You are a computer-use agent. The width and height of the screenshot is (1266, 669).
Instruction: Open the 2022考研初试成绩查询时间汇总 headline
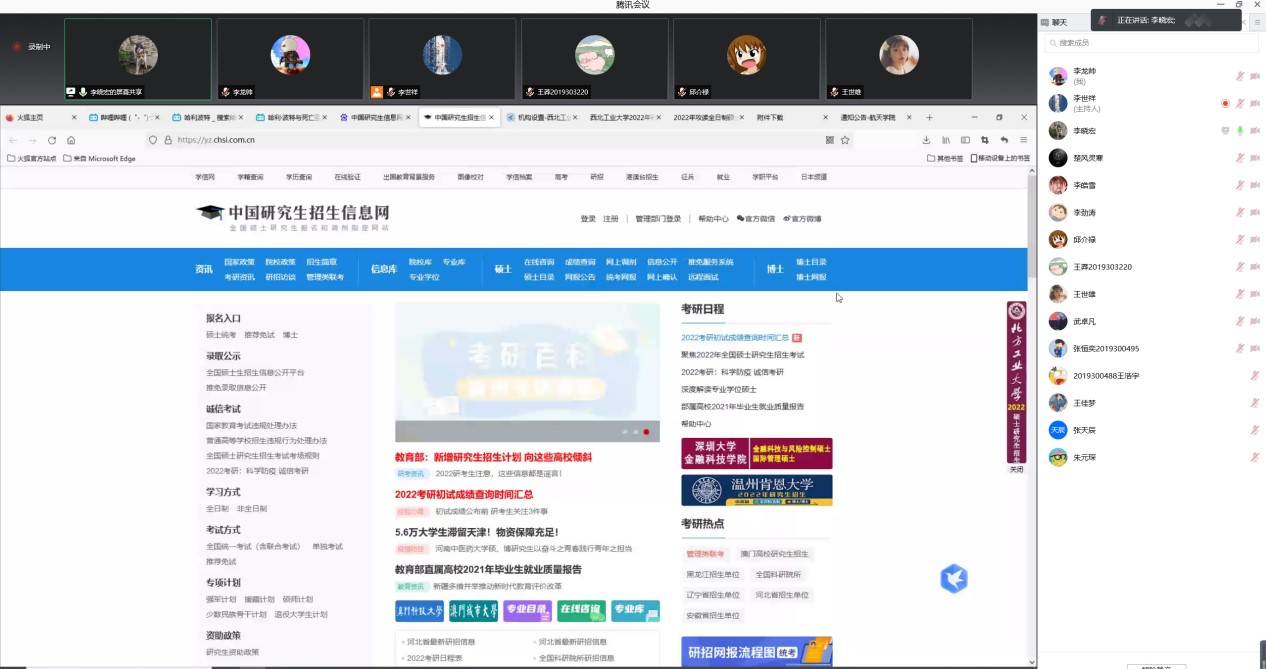(x=463, y=494)
